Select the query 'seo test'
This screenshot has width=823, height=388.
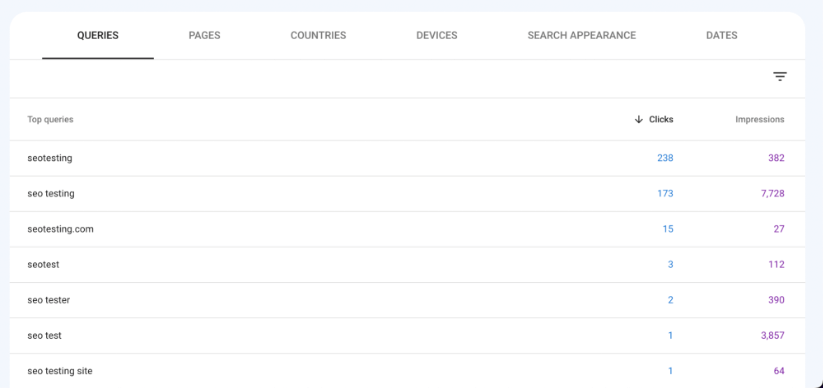(44, 335)
